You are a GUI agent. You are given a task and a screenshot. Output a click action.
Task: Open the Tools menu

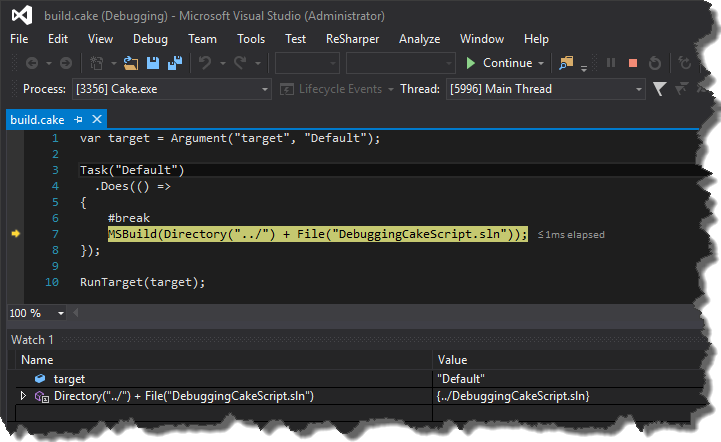(251, 39)
